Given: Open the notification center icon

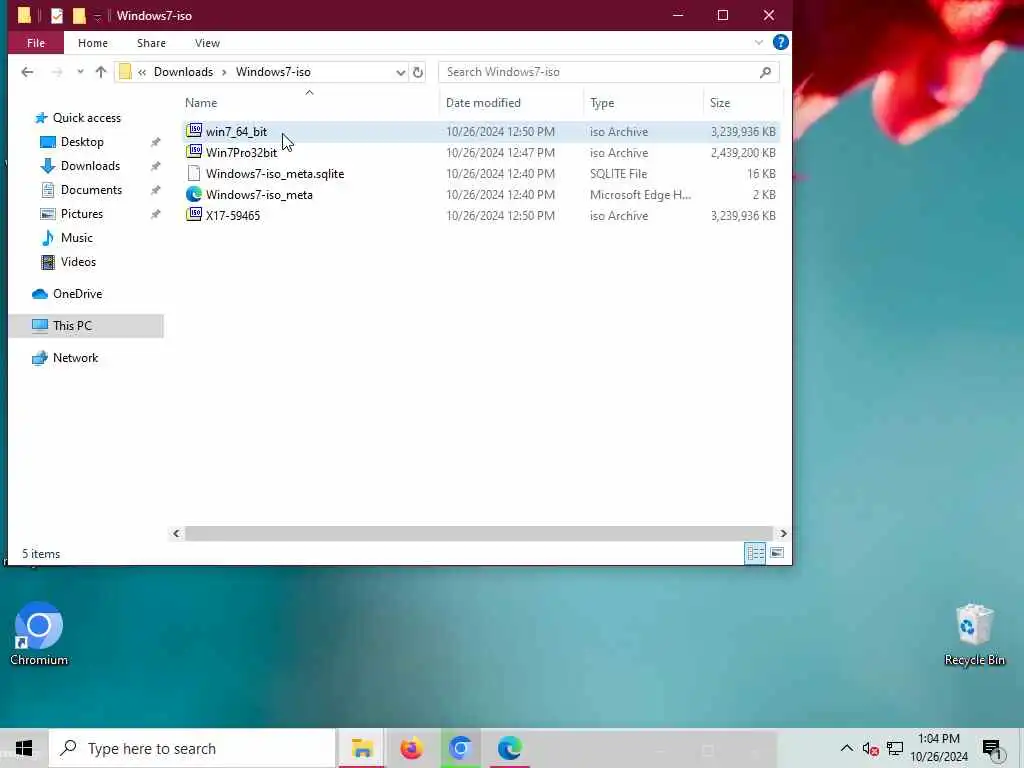Looking at the screenshot, I should [992, 749].
